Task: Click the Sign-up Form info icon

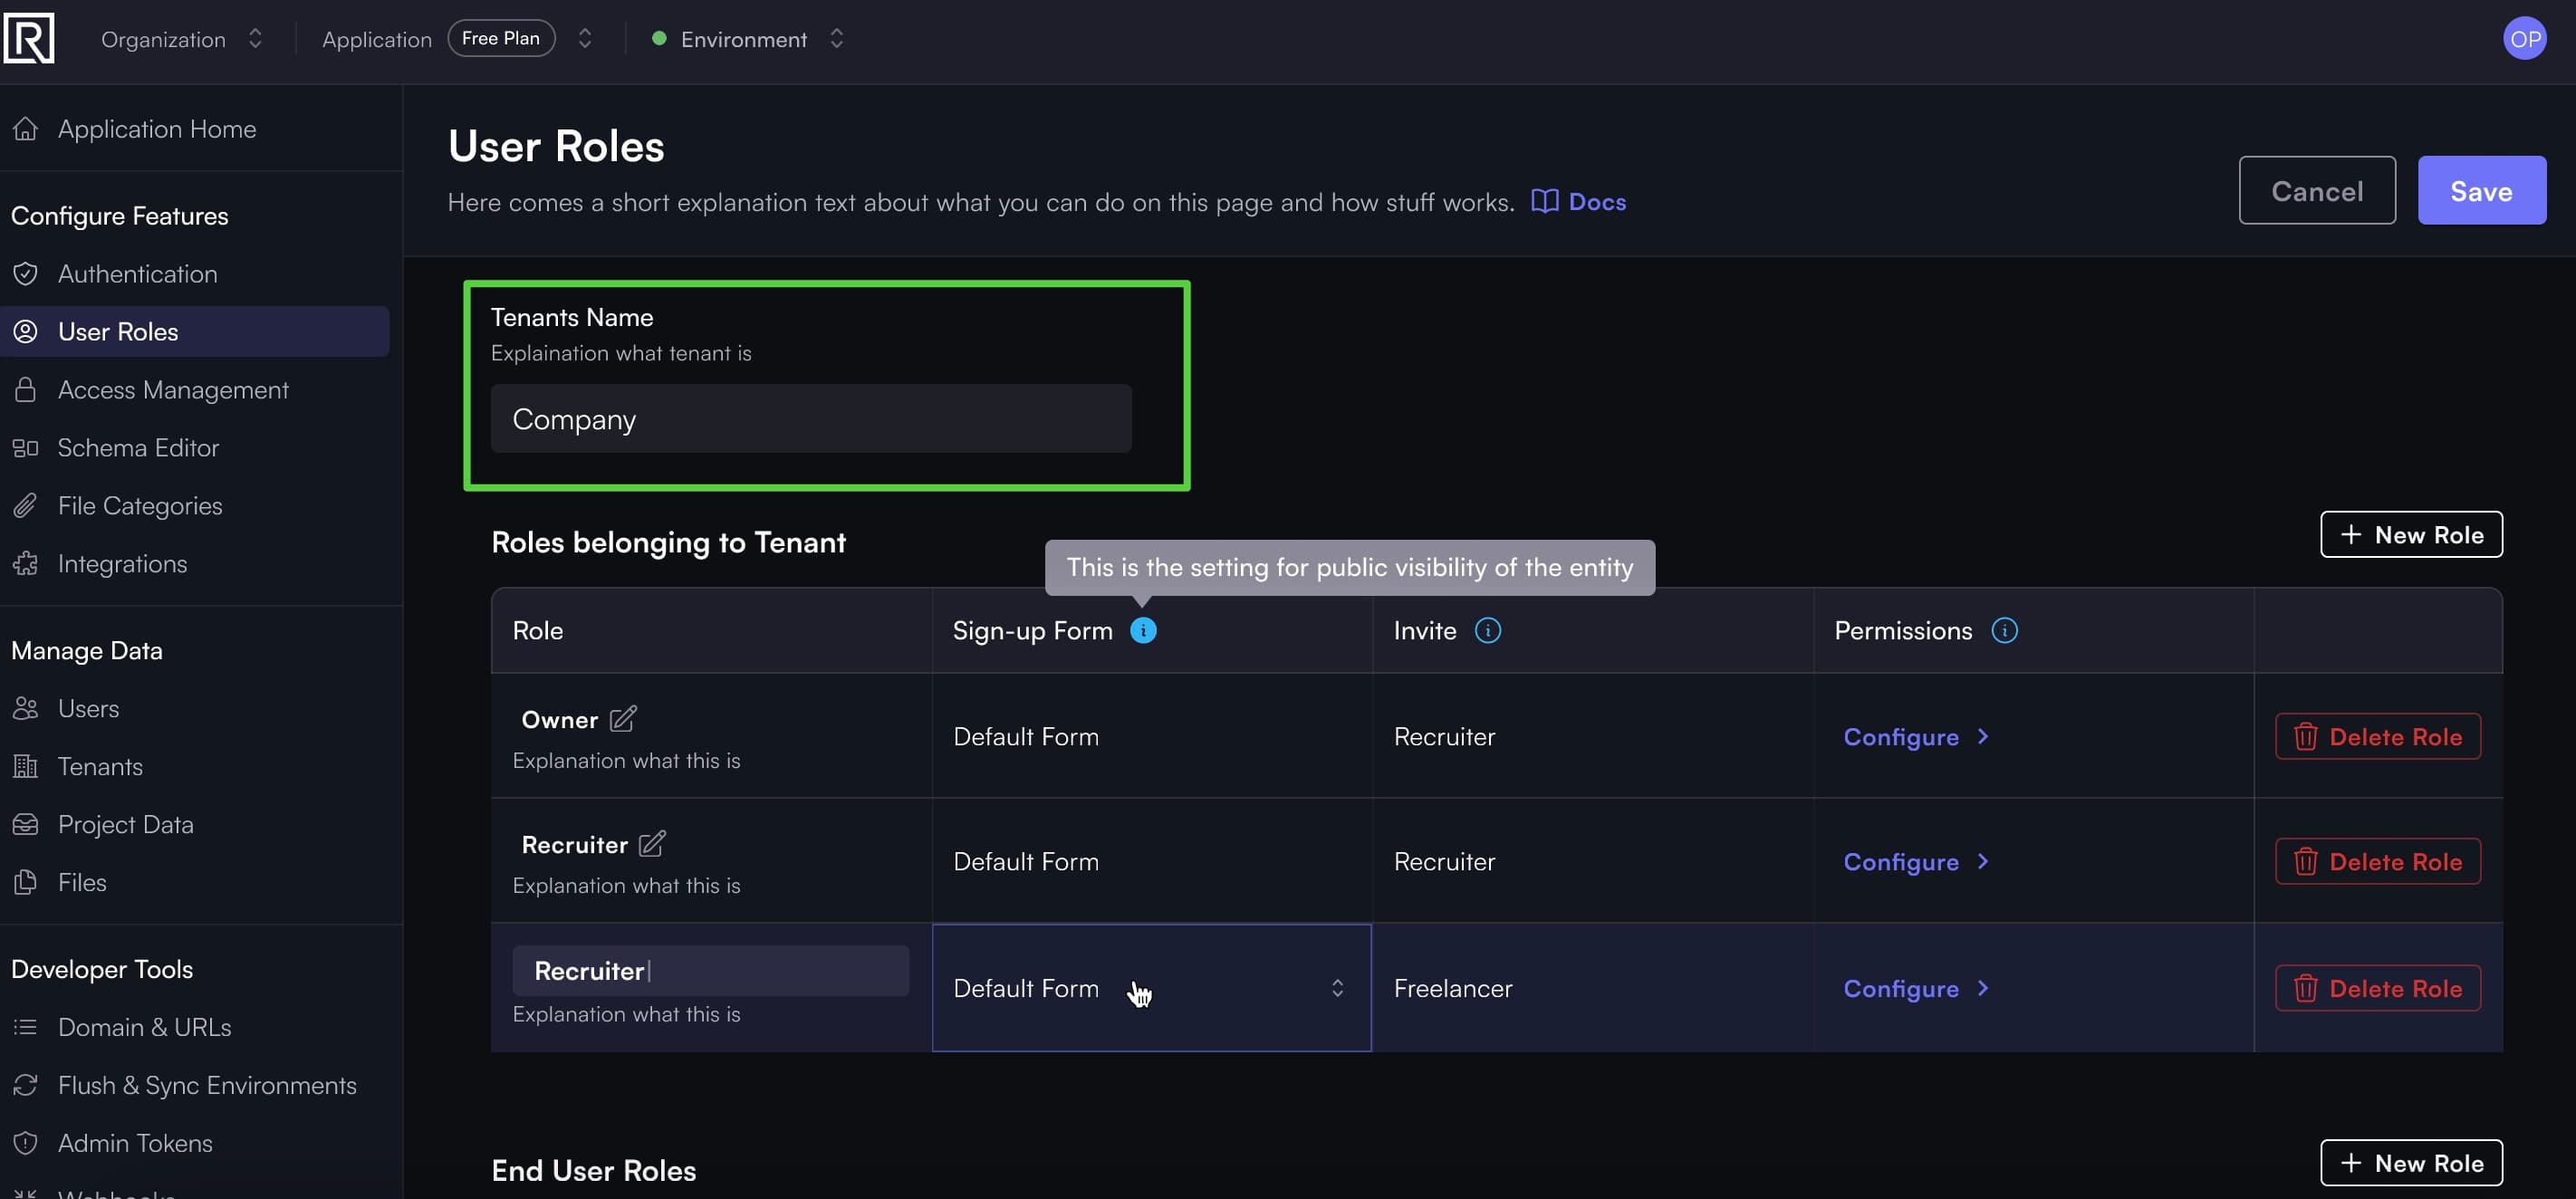Action: [x=1142, y=630]
